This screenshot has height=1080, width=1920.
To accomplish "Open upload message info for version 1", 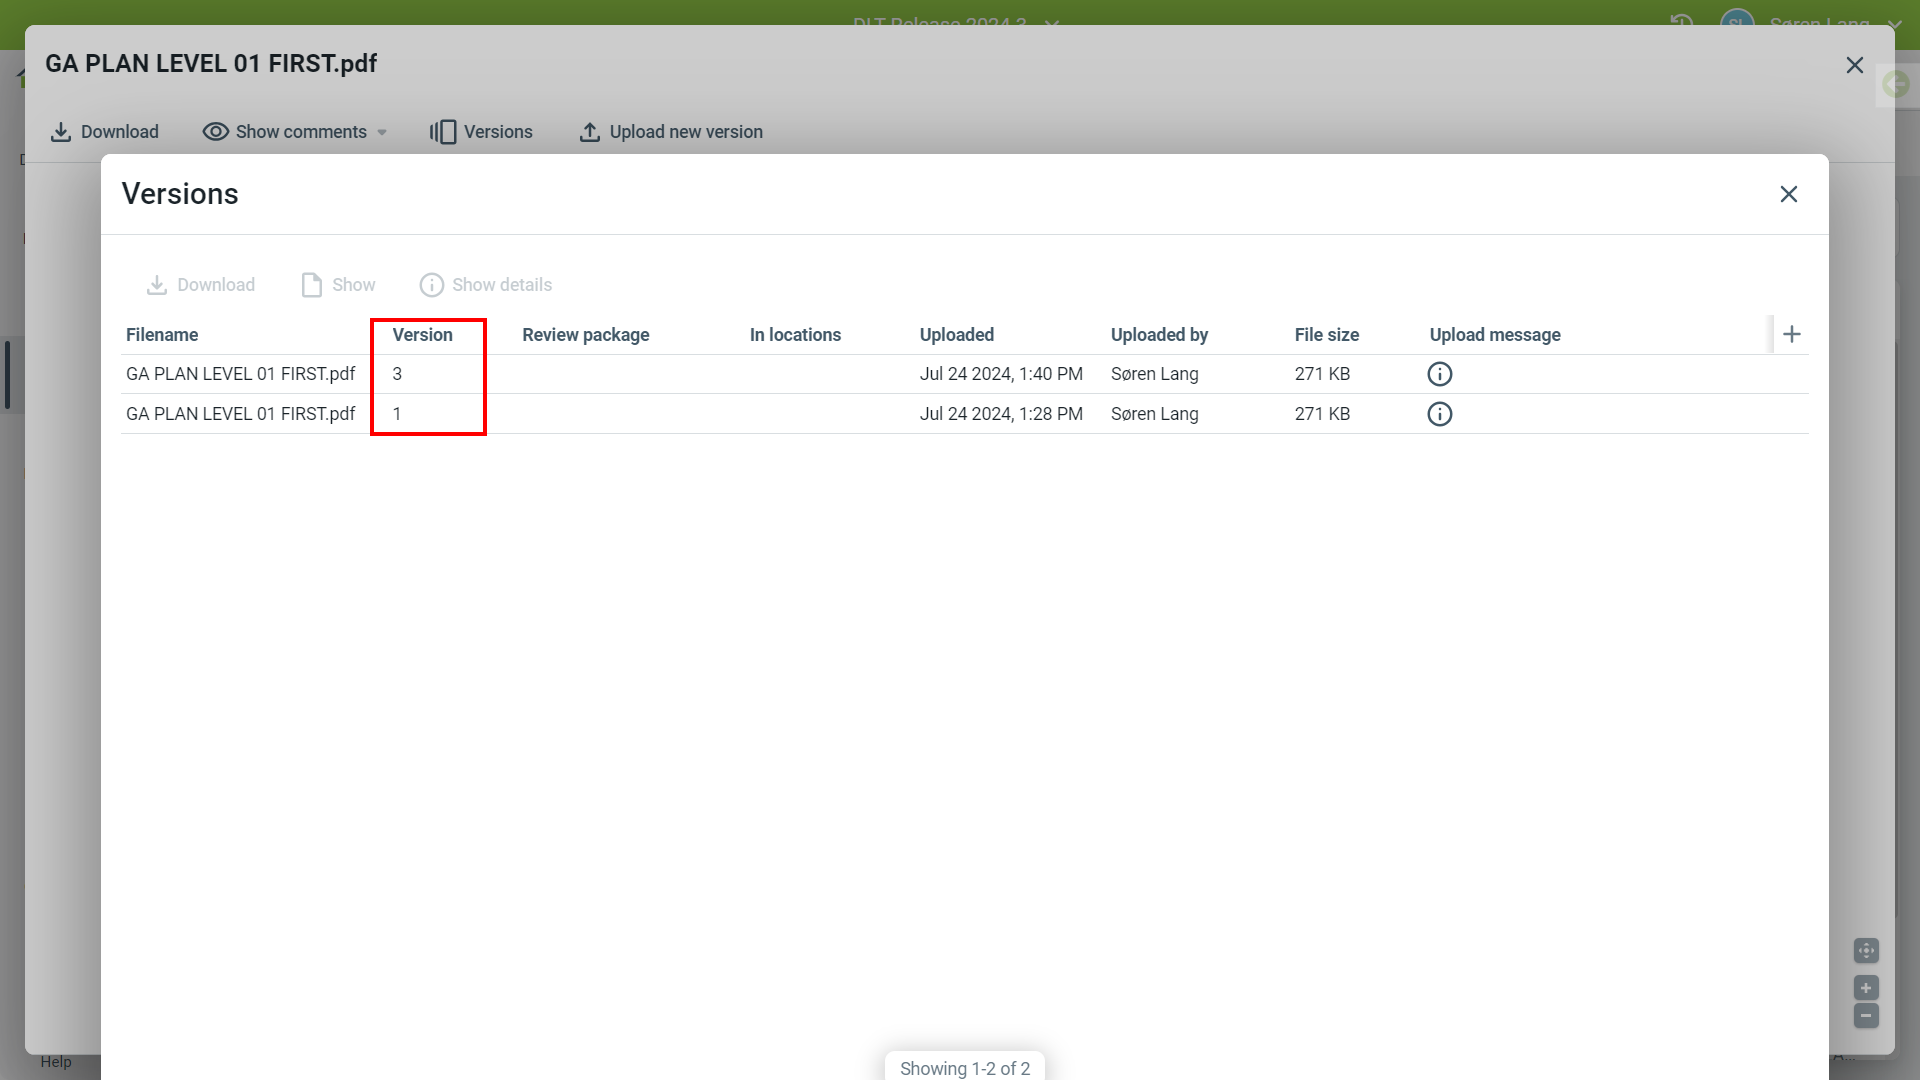I will point(1439,414).
